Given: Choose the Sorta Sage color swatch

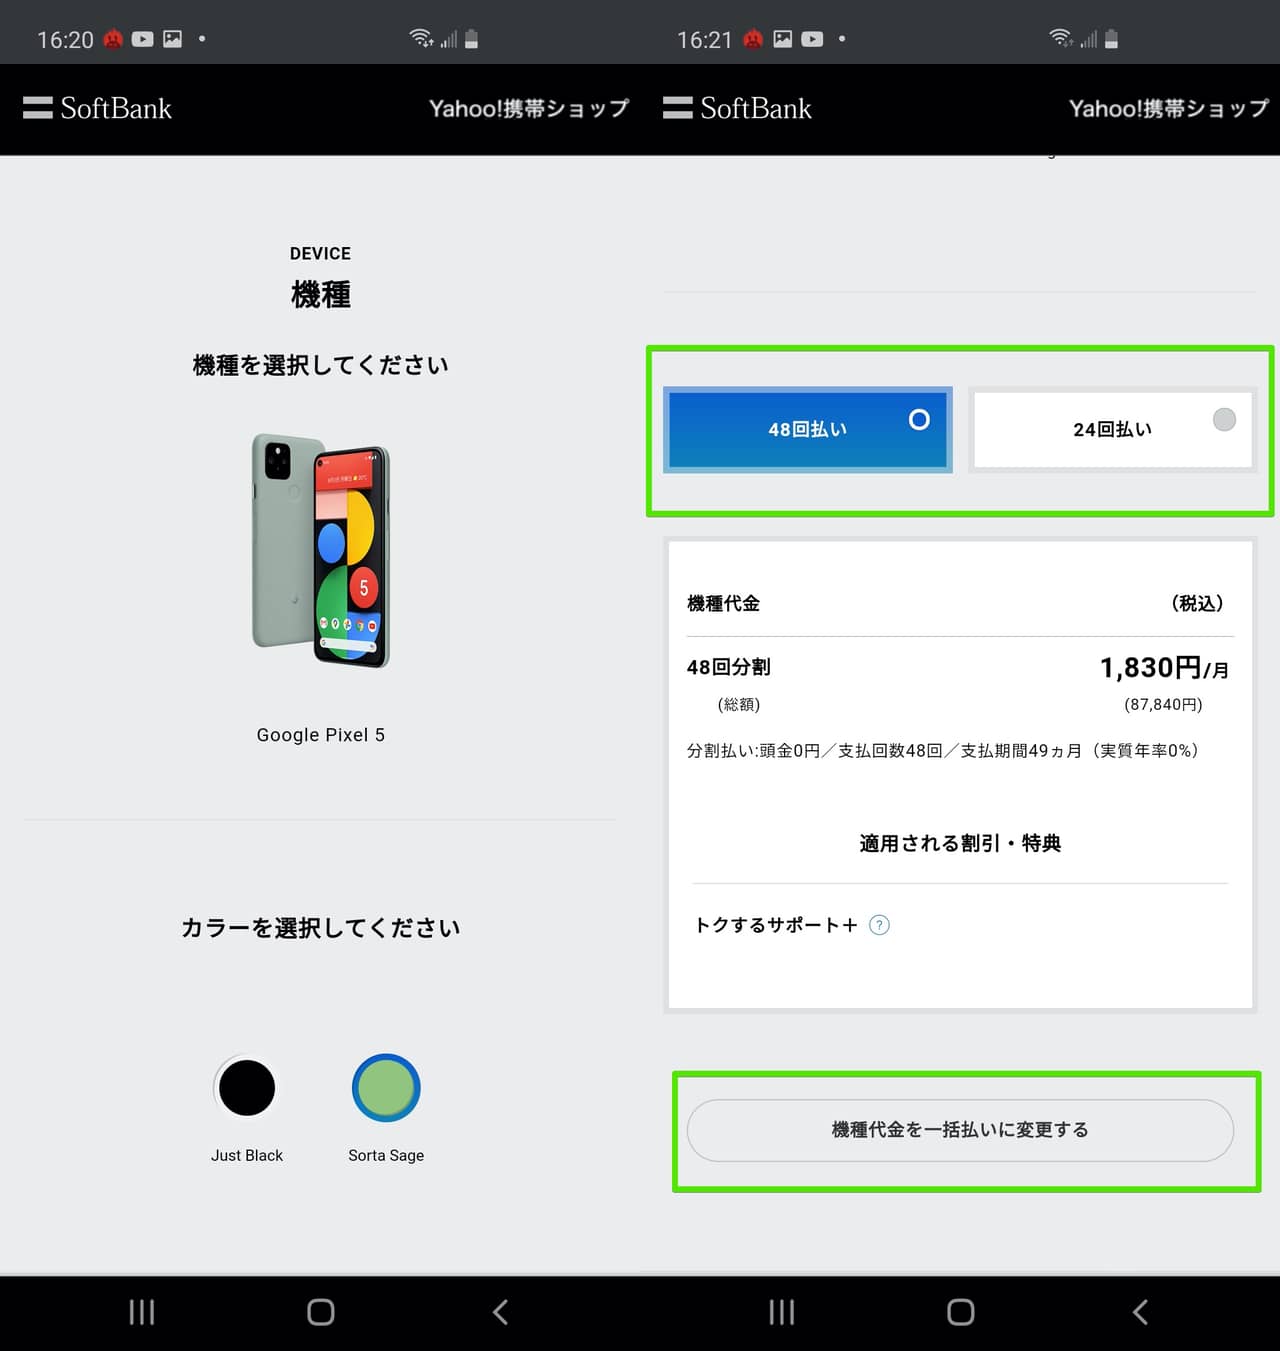Looking at the screenshot, I should [386, 1088].
